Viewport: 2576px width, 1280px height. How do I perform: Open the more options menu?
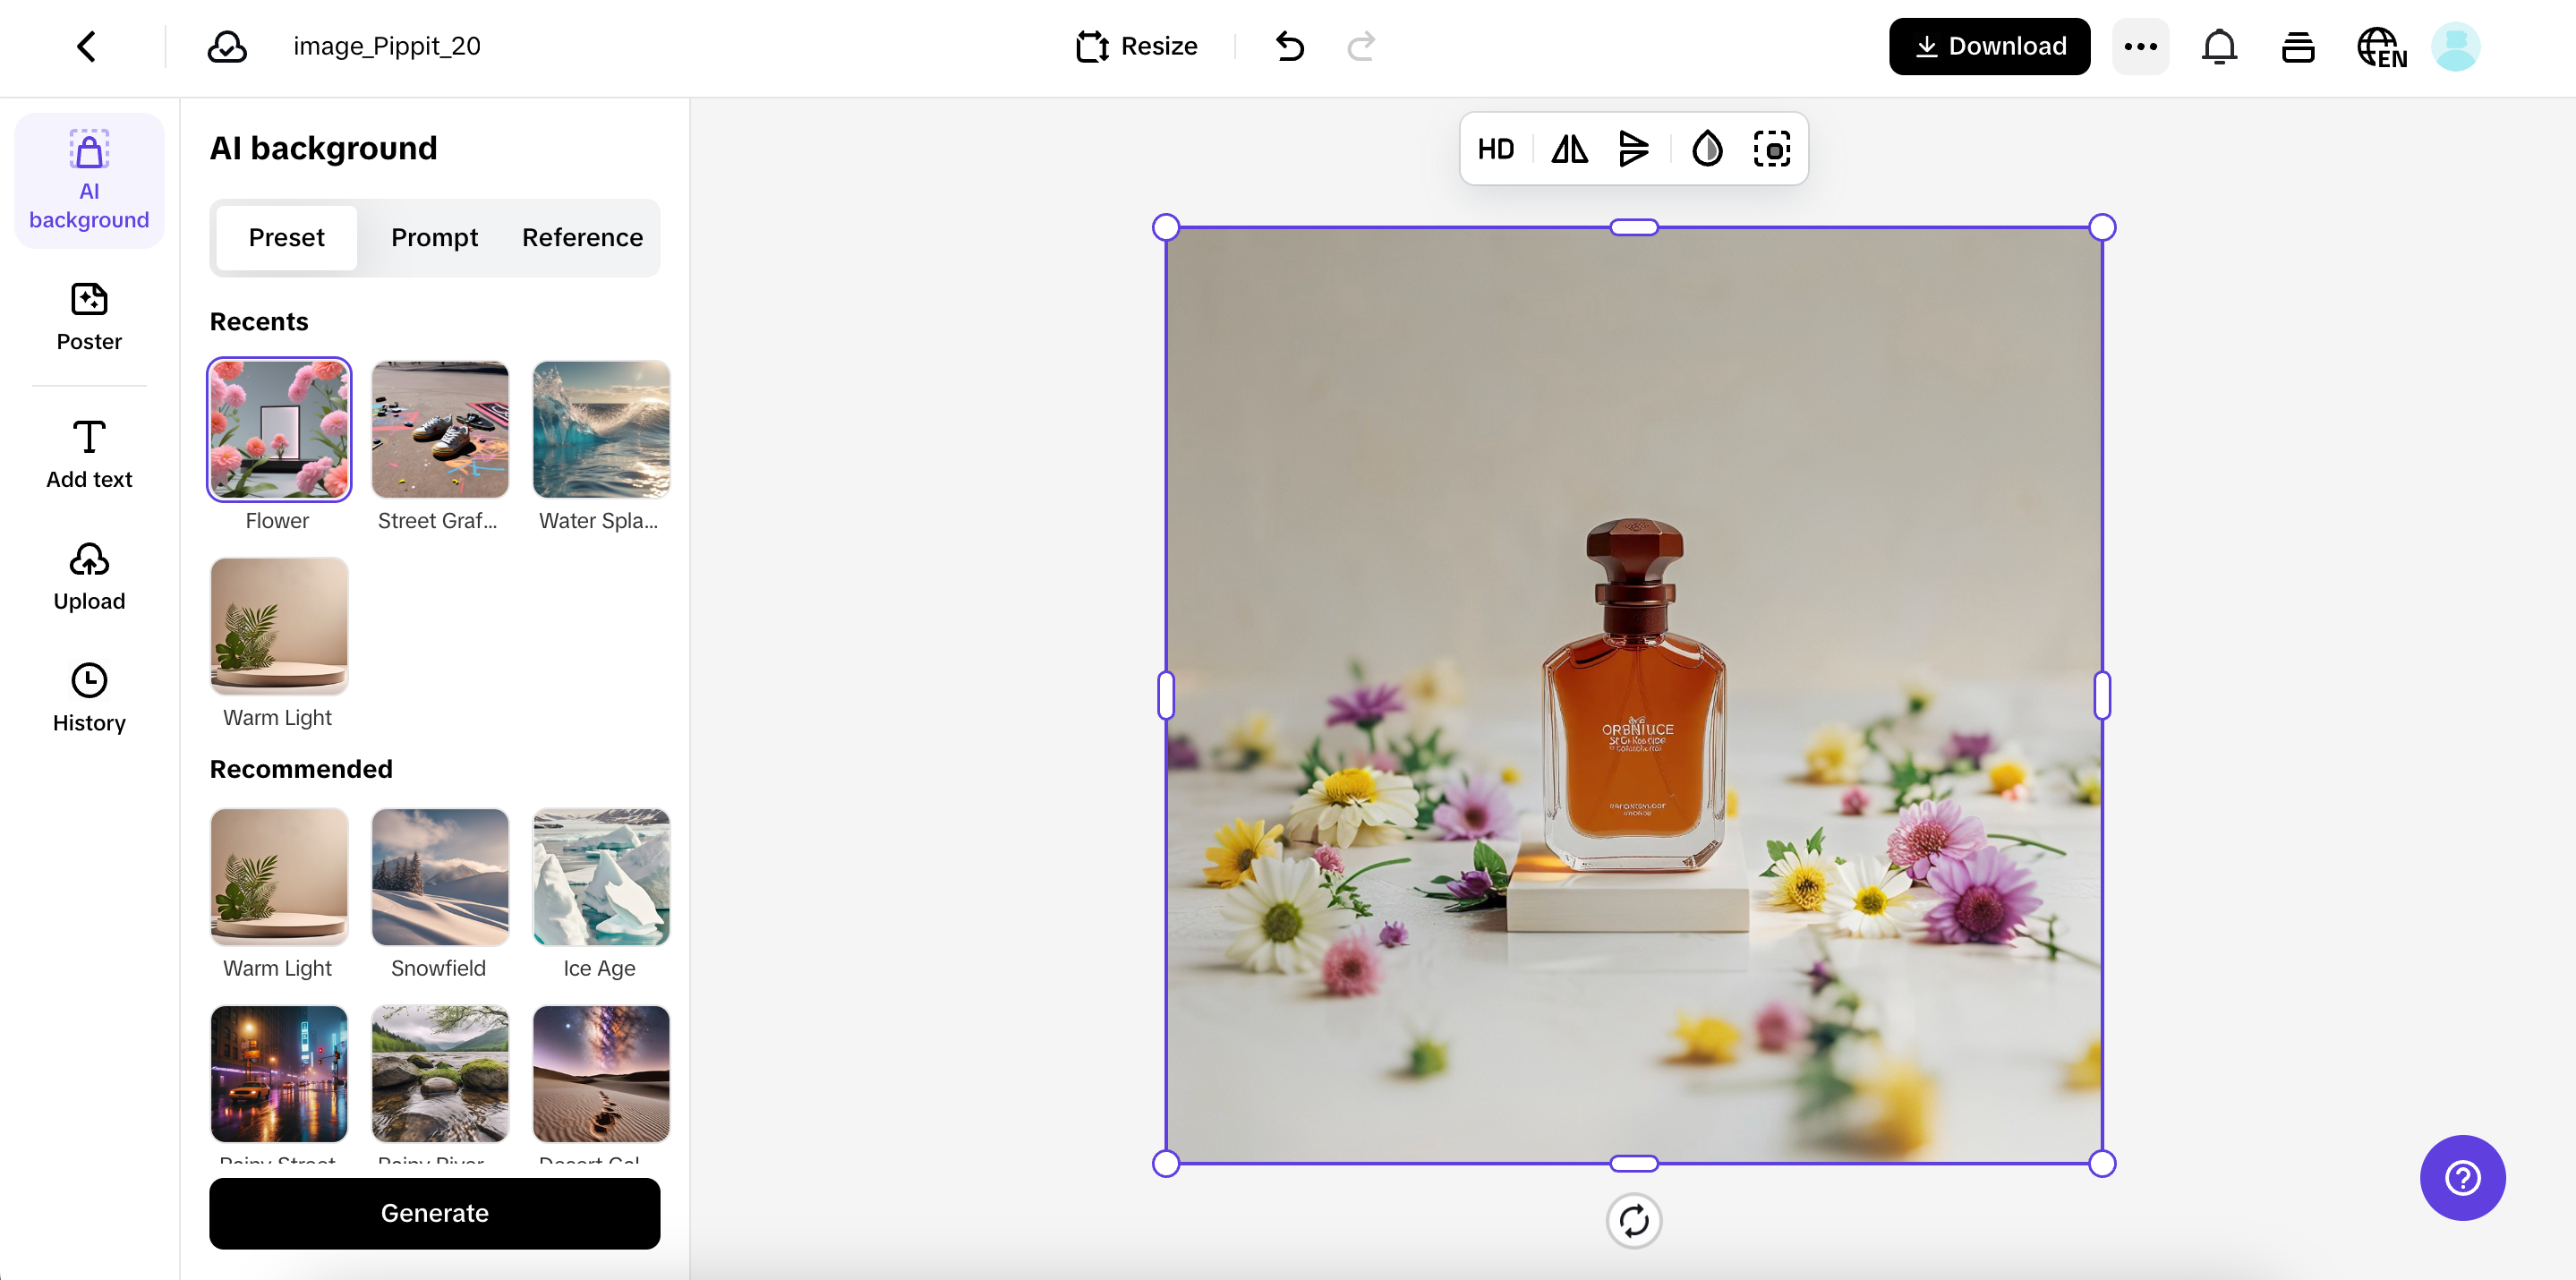(2140, 46)
